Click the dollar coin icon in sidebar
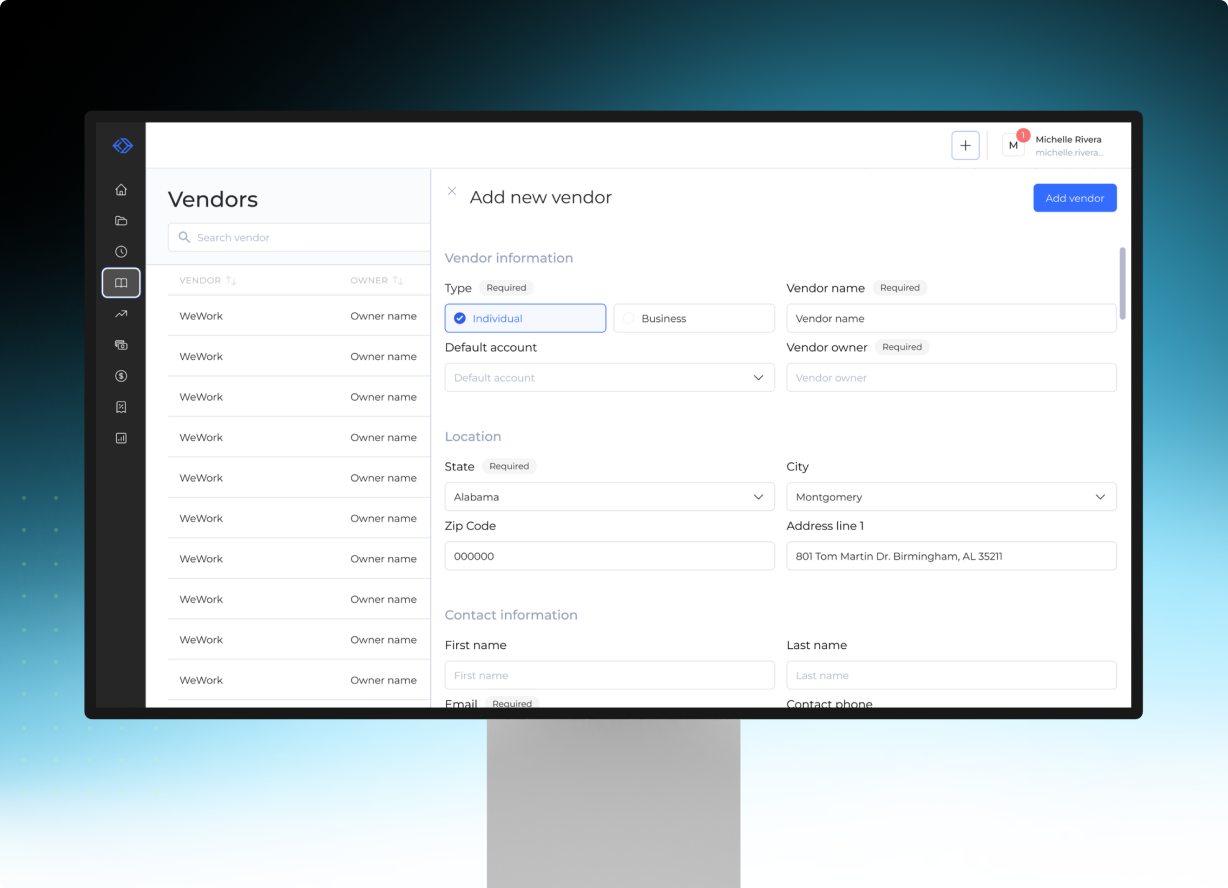Viewport: 1228px width, 888px height. point(121,376)
